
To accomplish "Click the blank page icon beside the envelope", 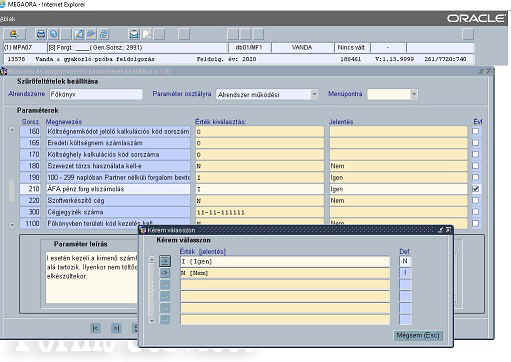I will (147, 34).
